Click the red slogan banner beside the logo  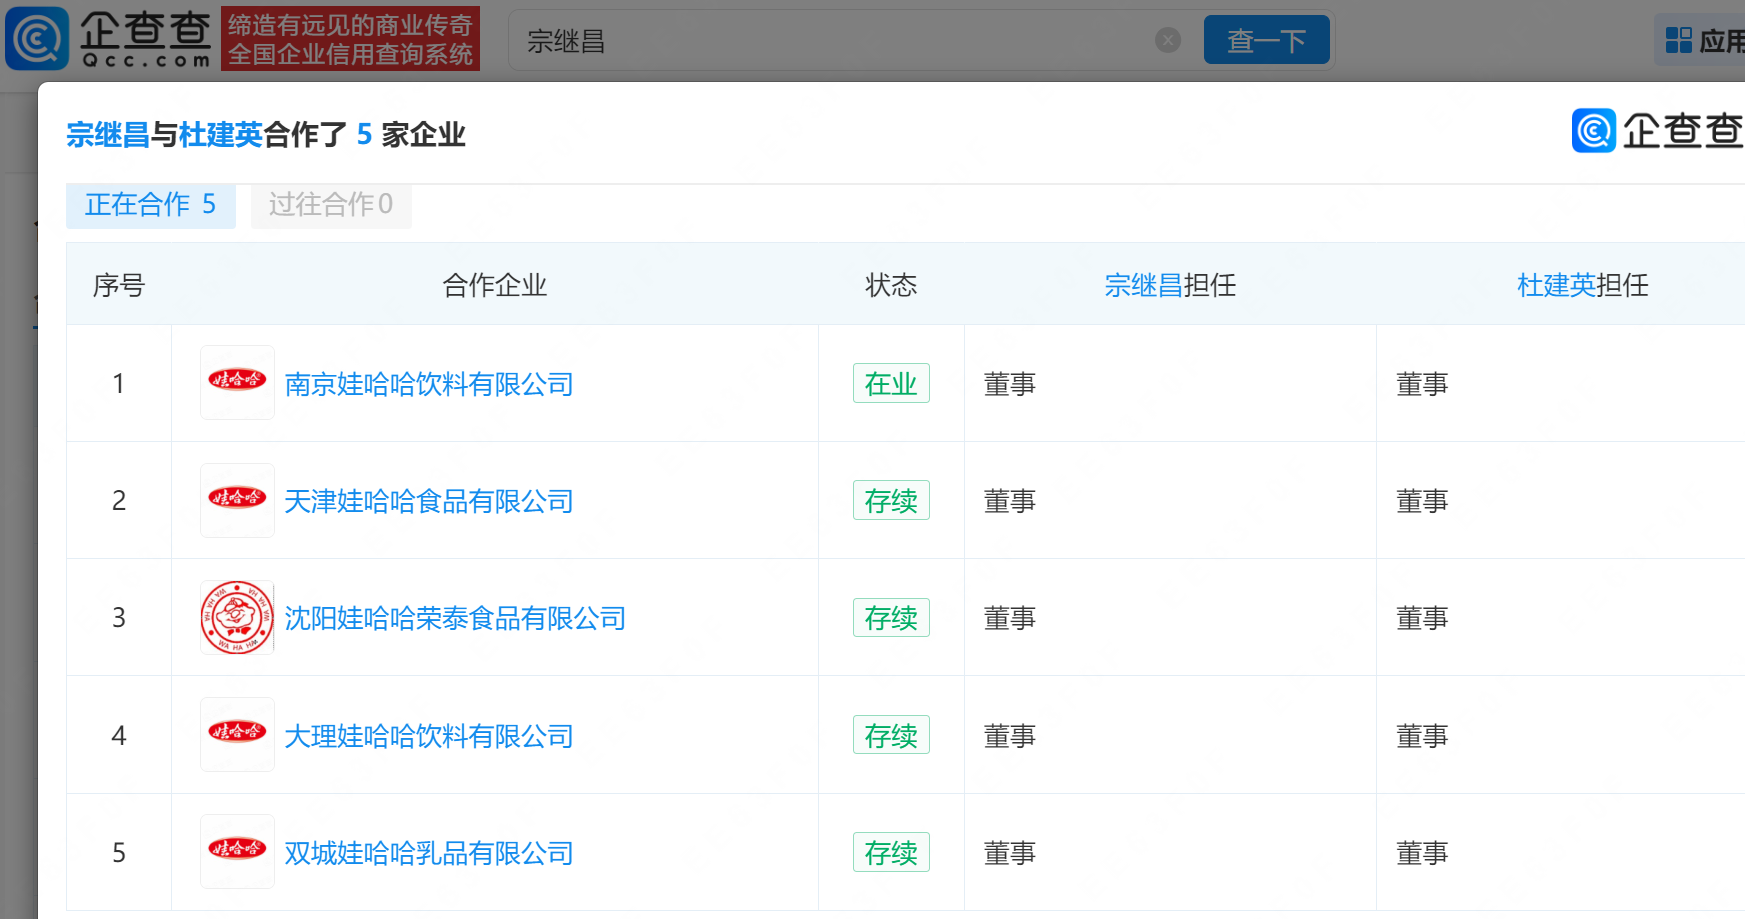pyautogui.click(x=350, y=39)
